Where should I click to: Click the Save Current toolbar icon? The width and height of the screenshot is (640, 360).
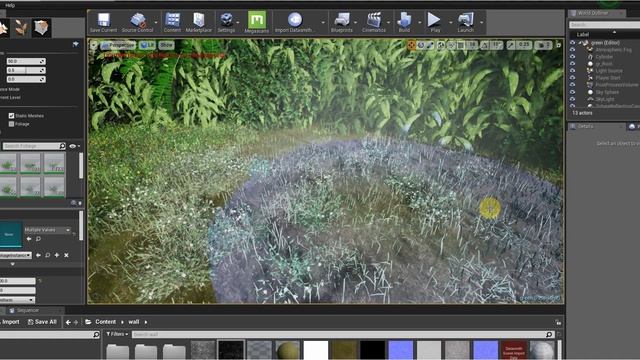coord(103,22)
